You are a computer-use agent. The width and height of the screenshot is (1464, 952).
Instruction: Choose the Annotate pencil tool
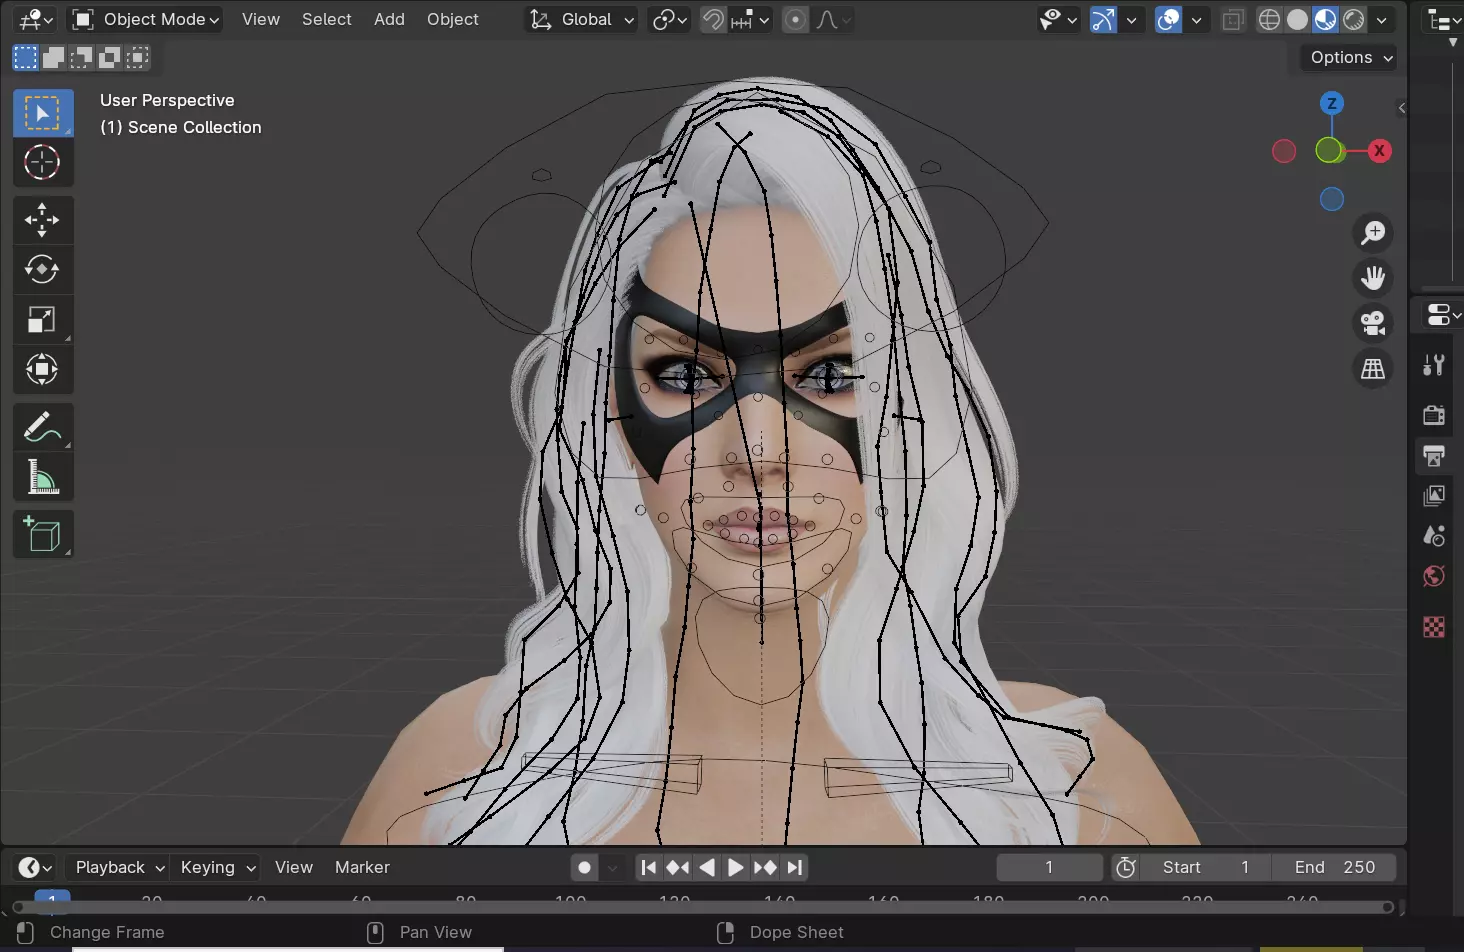(42, 427)
